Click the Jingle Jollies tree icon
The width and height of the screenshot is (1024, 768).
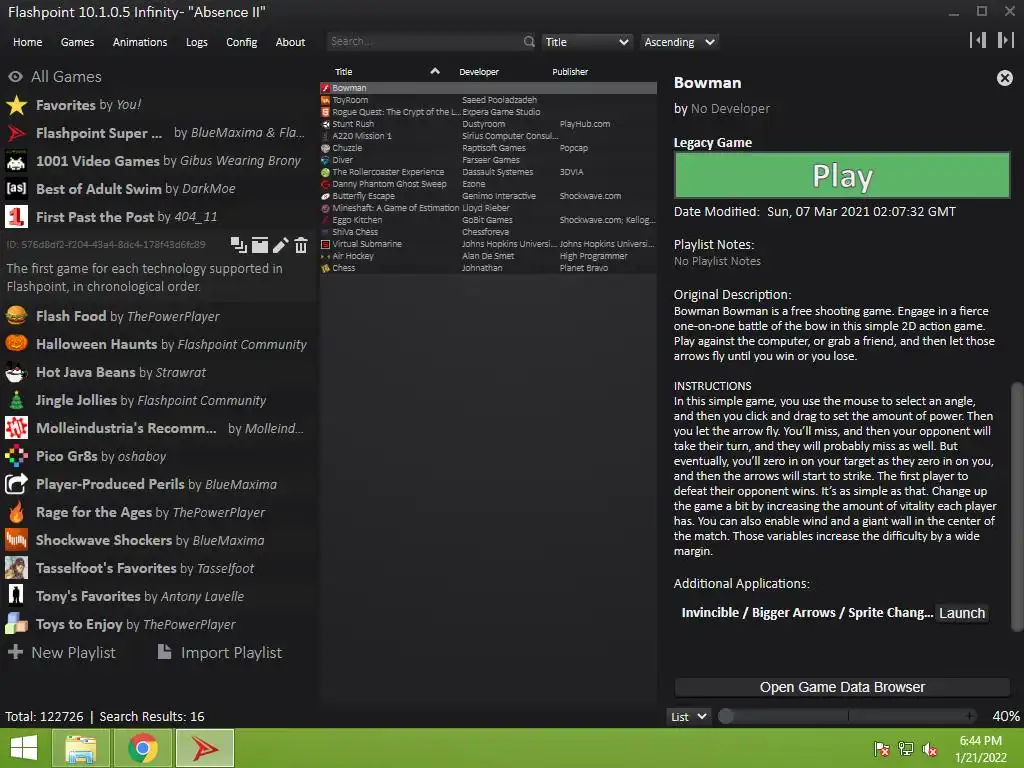coord(16,400)
